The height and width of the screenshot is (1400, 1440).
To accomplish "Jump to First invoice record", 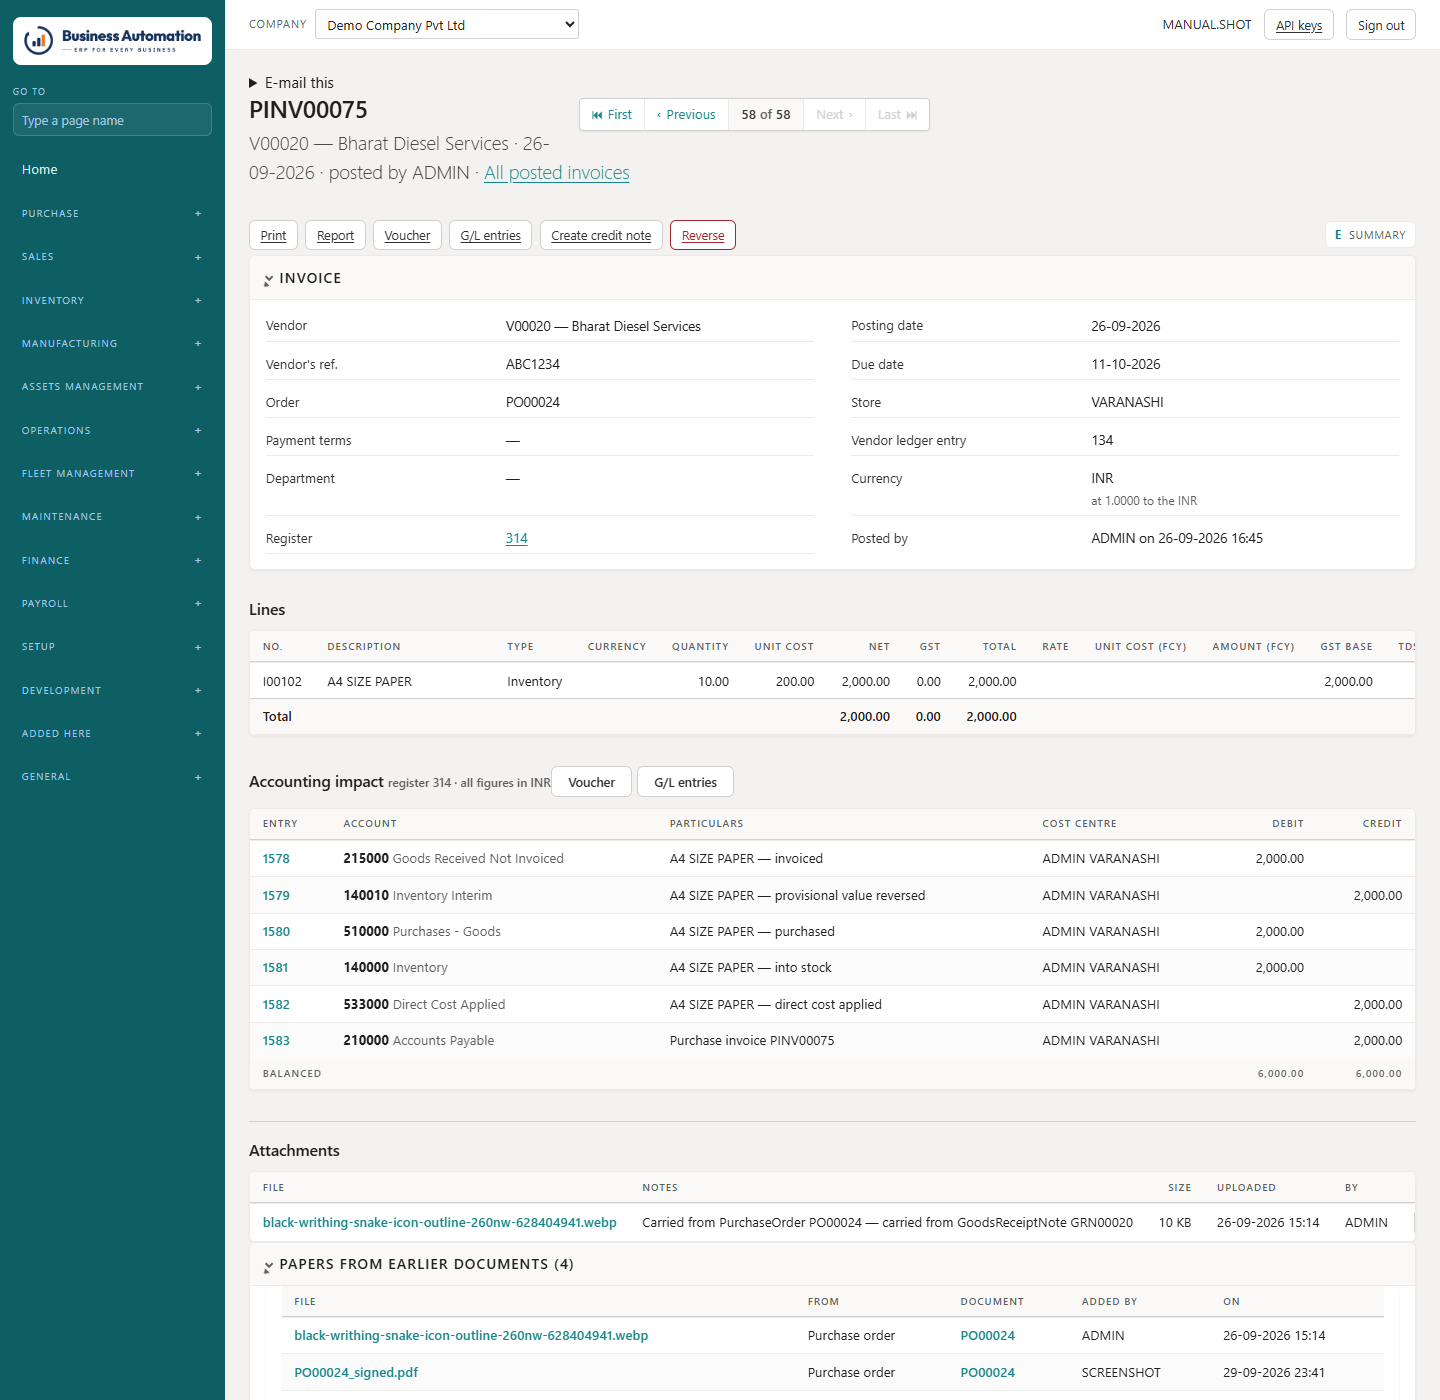I will [x=612, y=115].
